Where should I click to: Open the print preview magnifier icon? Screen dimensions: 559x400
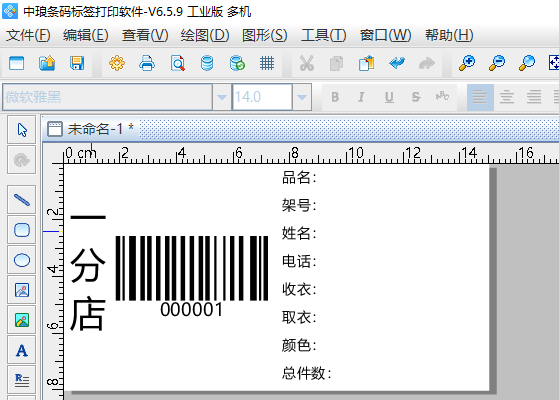[177, 63]
